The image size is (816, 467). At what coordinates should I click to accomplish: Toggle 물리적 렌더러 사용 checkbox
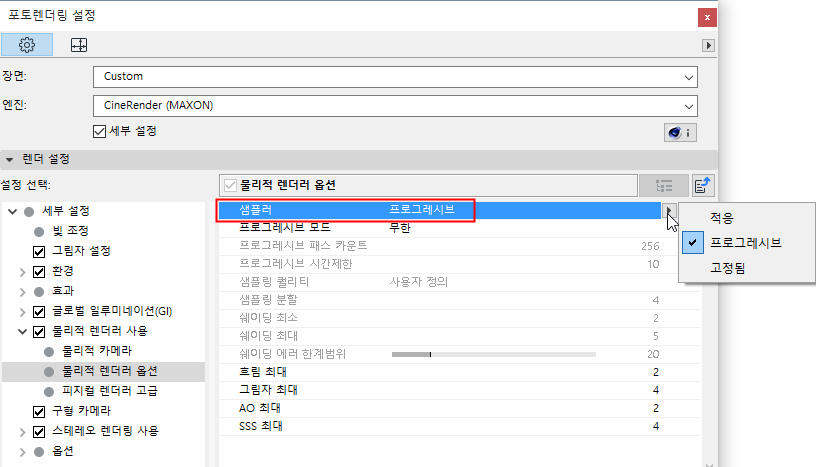(39, 332)
